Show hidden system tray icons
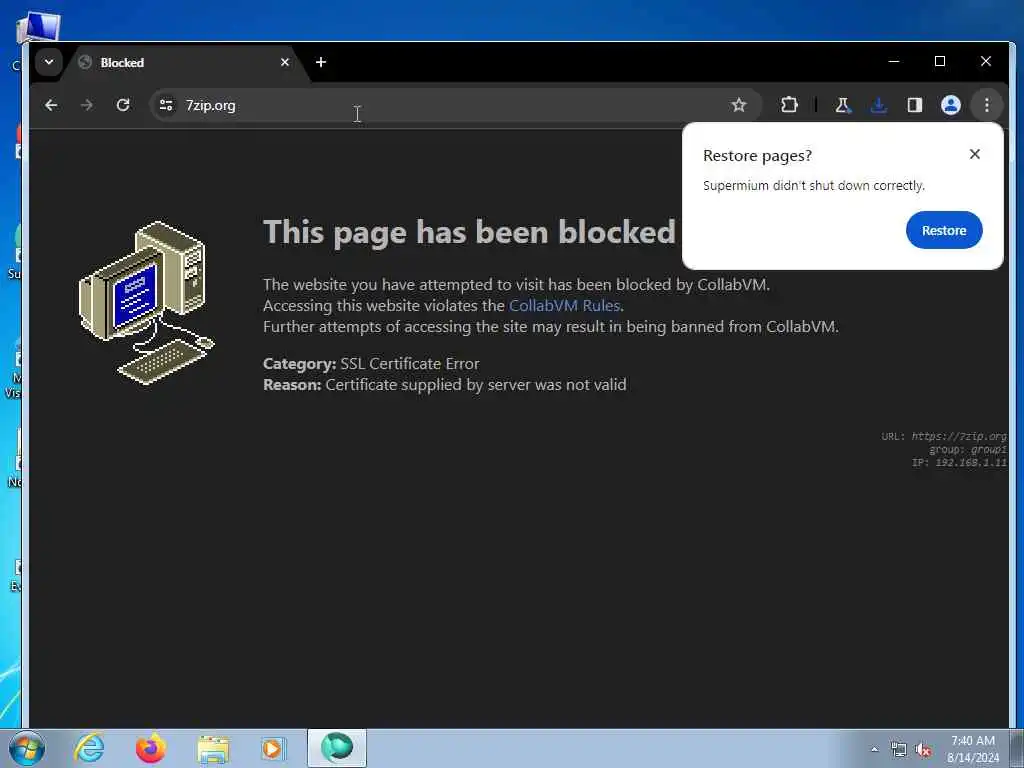This screenshot has height=768, width=1024. tap(874, 749)
